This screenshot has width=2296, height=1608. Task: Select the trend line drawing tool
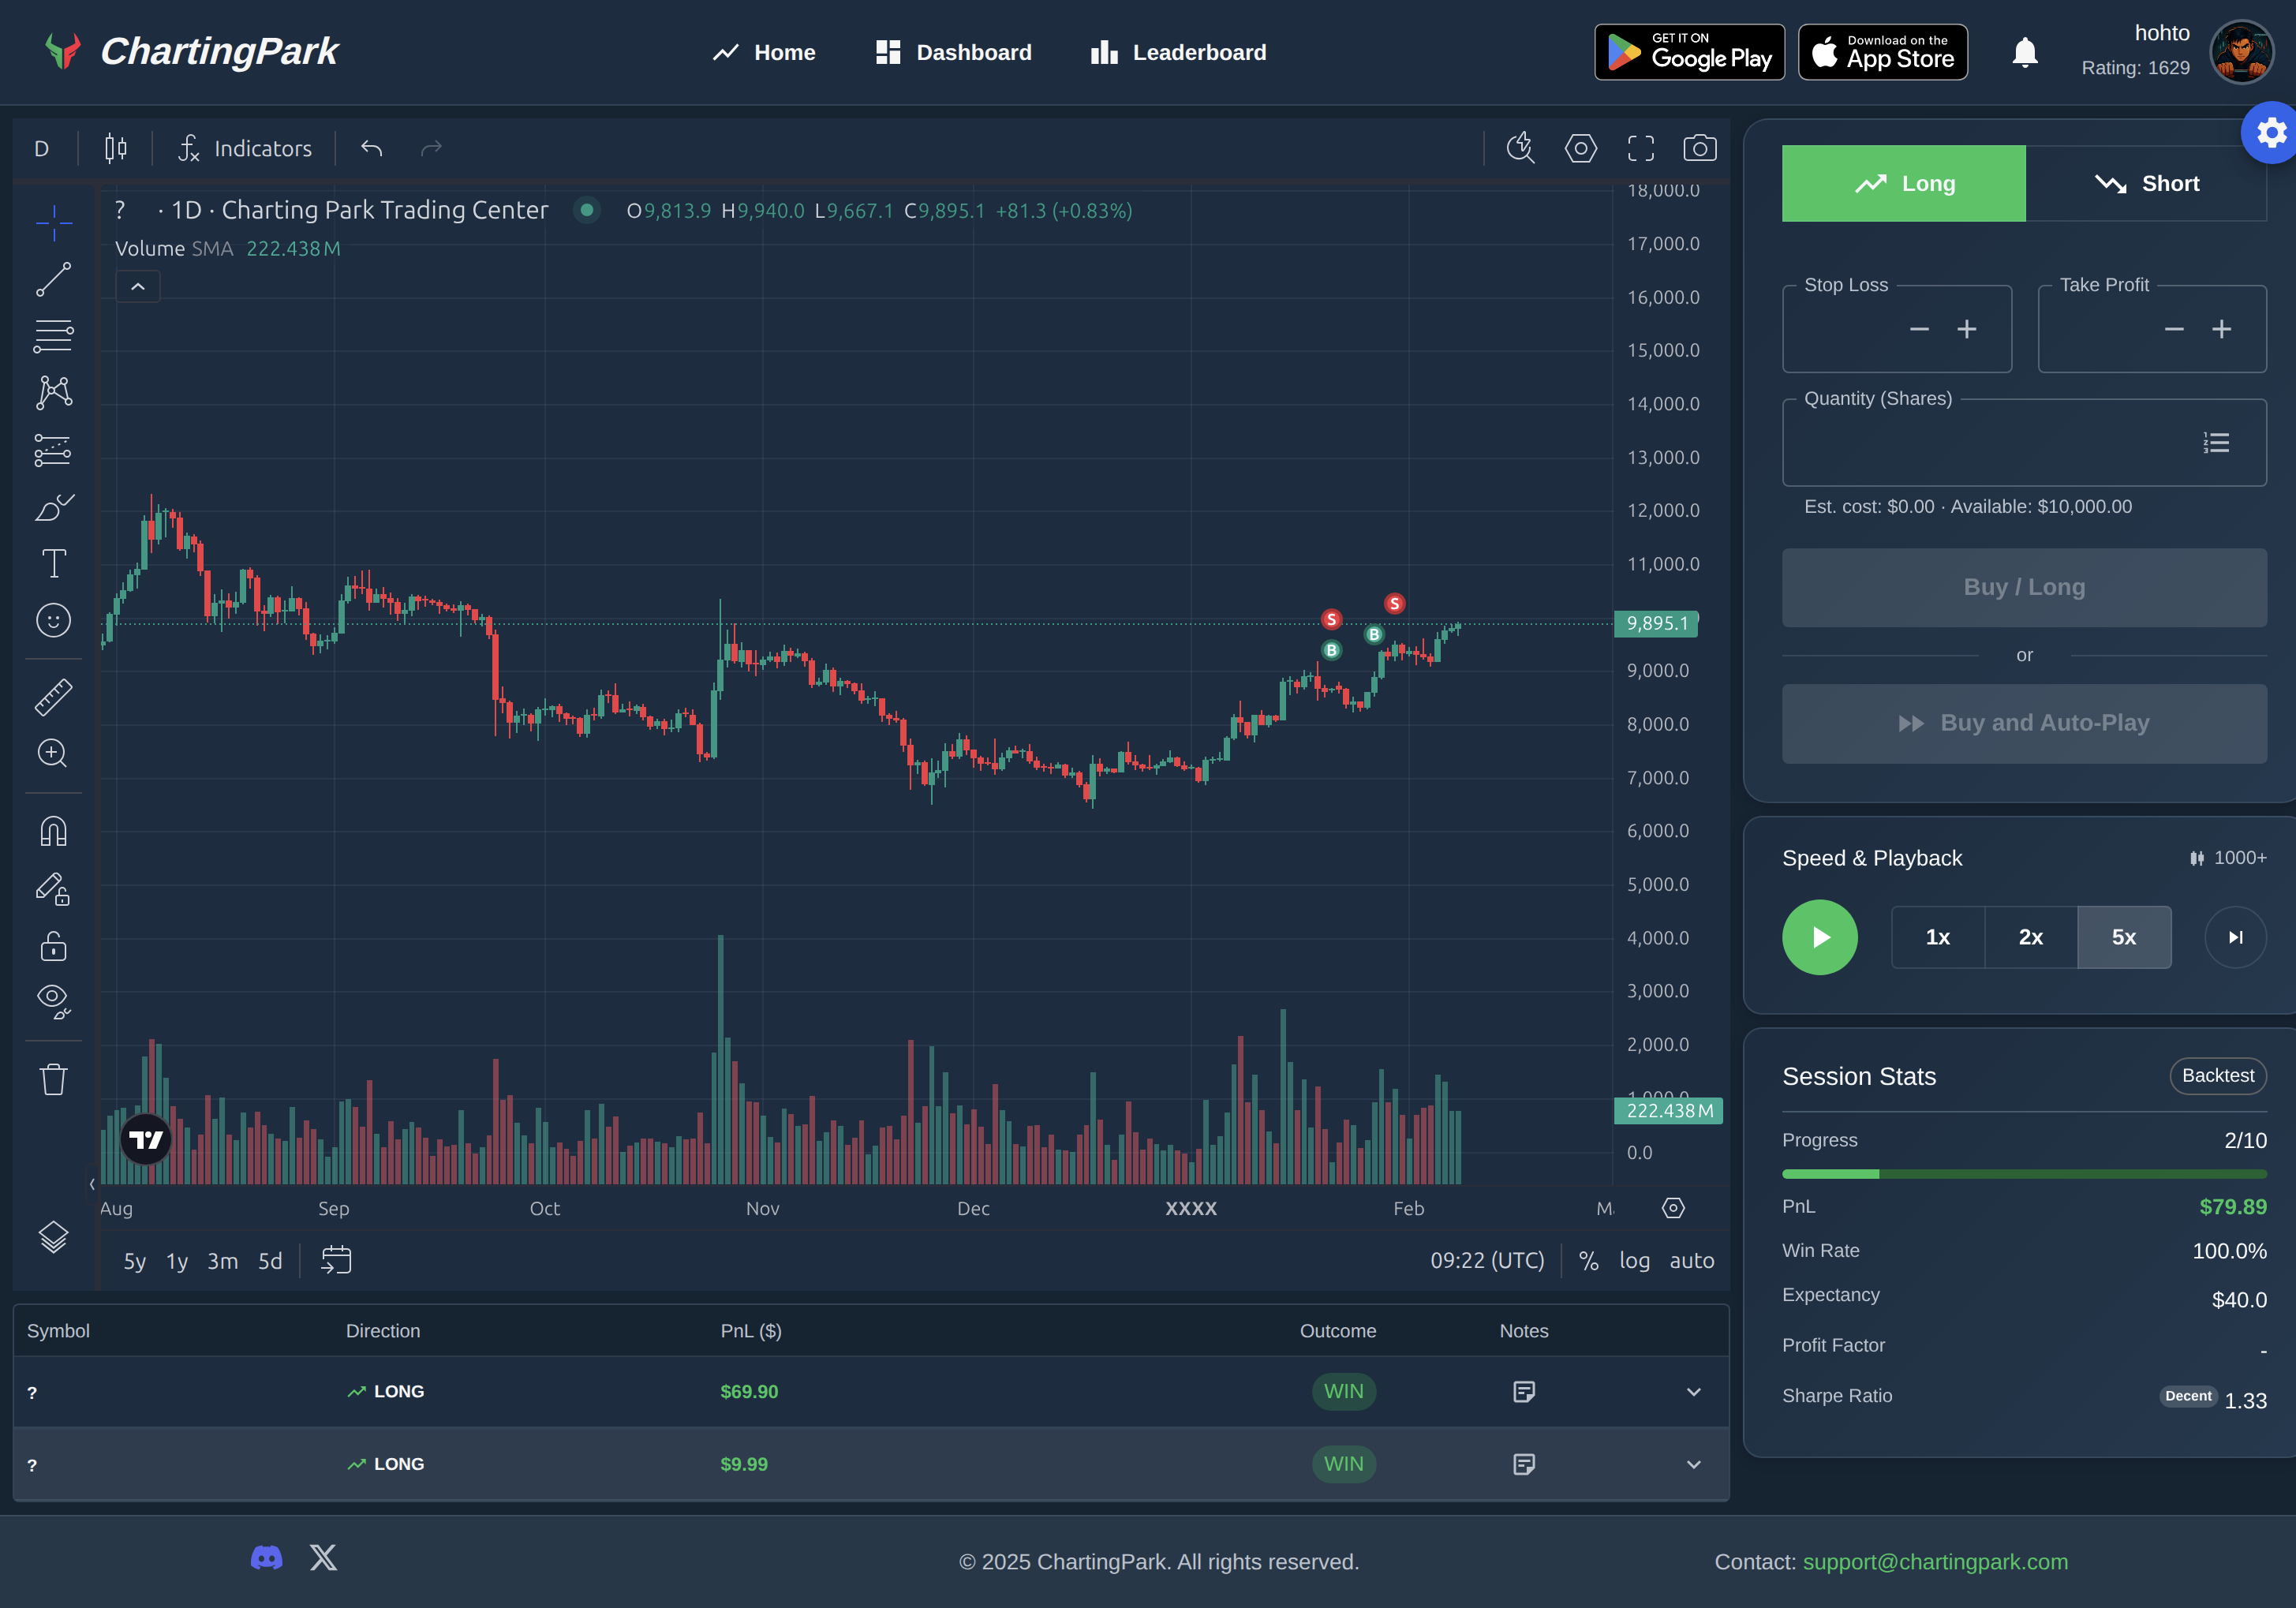(53, 280)
